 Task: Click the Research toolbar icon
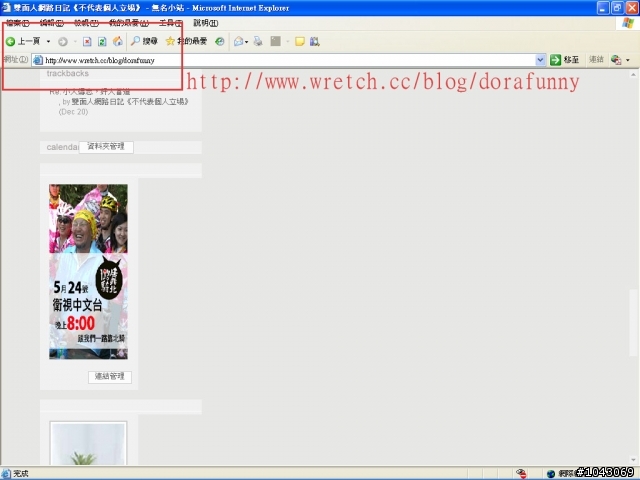tap(314, 41)
